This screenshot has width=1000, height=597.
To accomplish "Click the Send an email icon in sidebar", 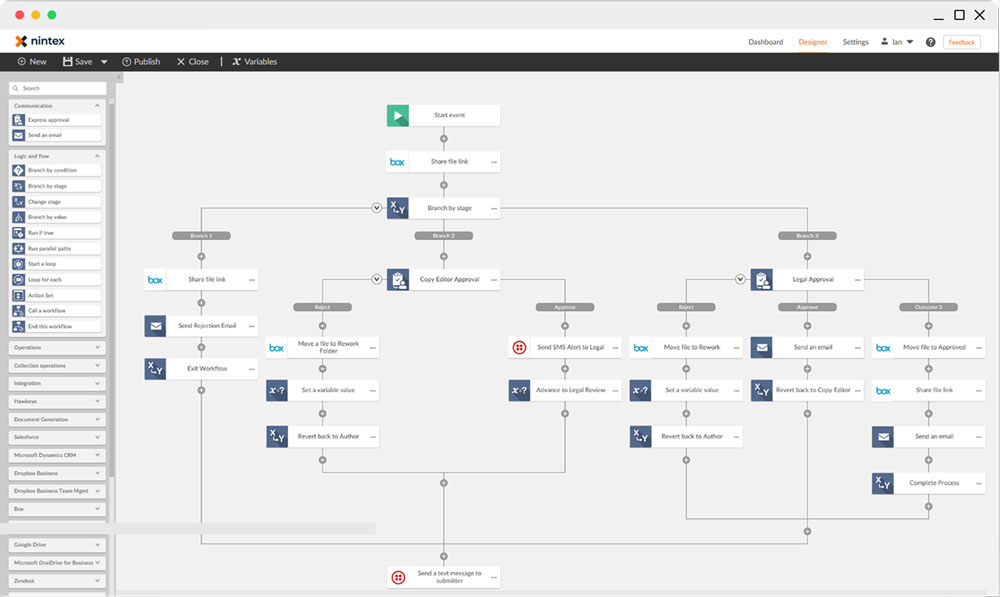I will [x=17, y=134].
